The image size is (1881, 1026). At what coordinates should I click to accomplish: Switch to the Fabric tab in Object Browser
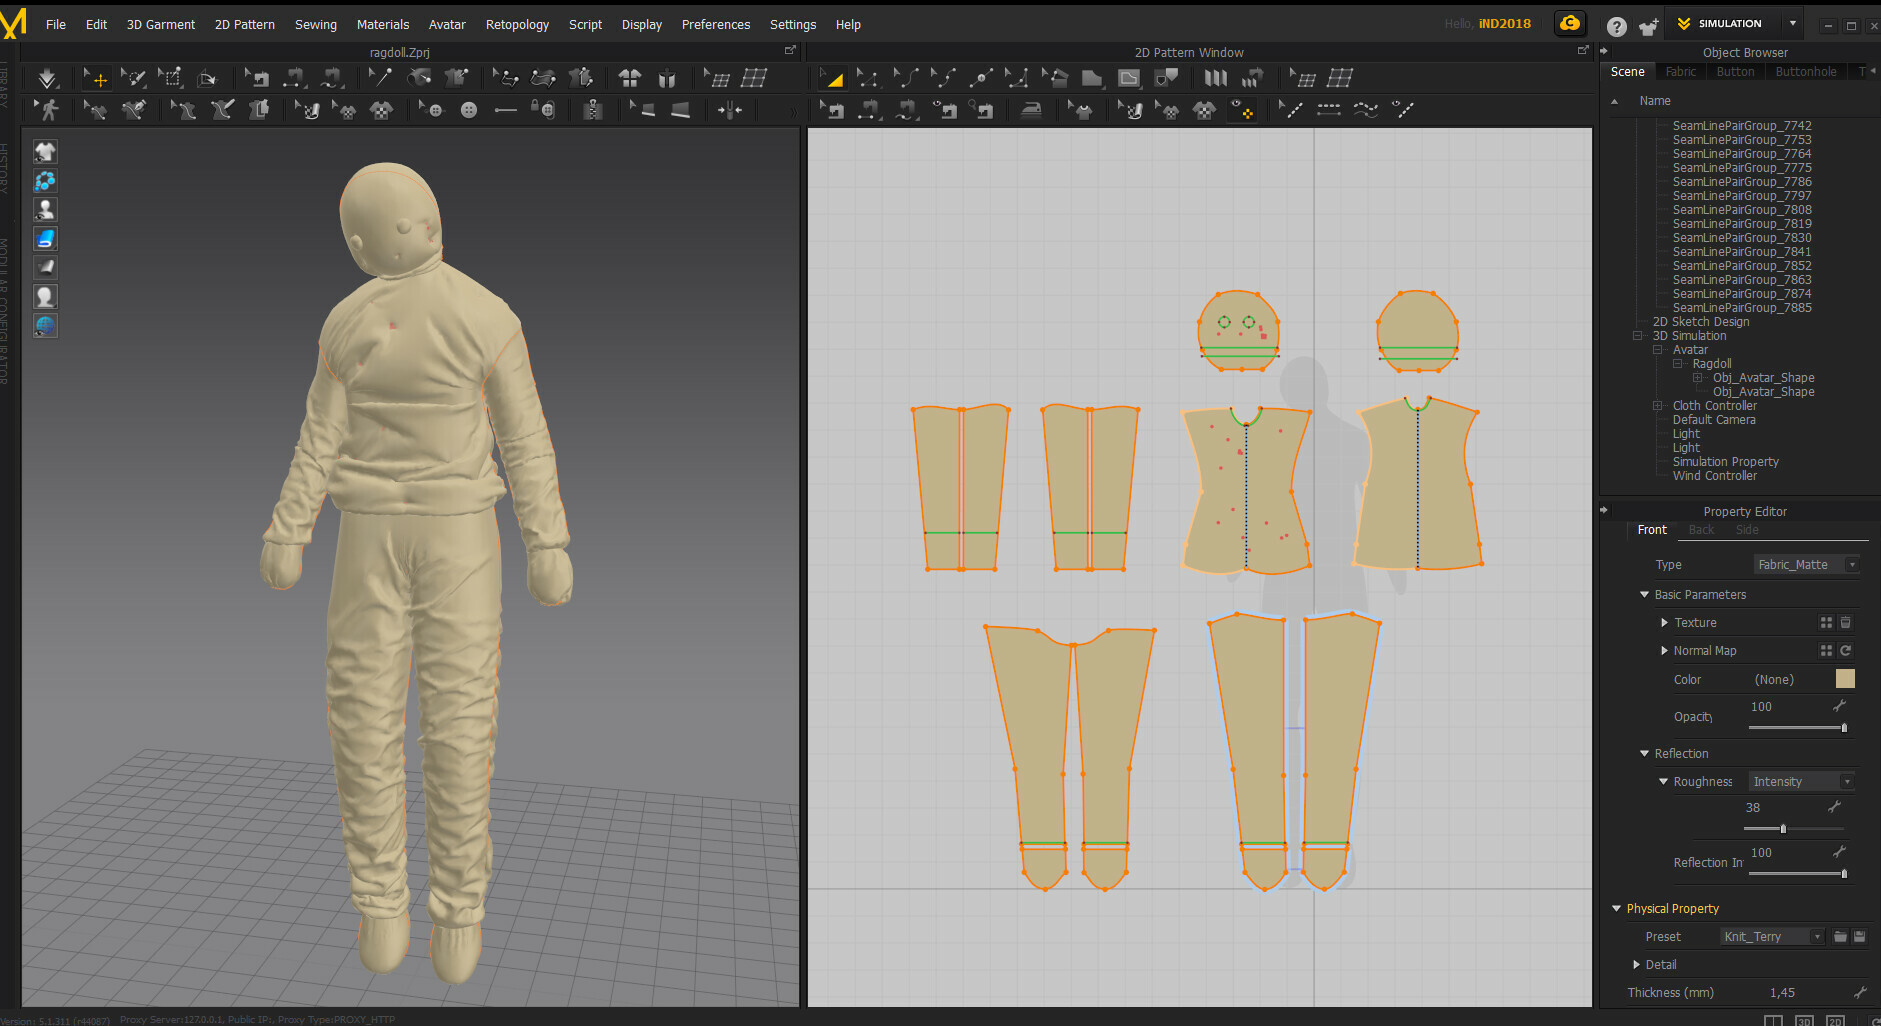click(1680, 72)
